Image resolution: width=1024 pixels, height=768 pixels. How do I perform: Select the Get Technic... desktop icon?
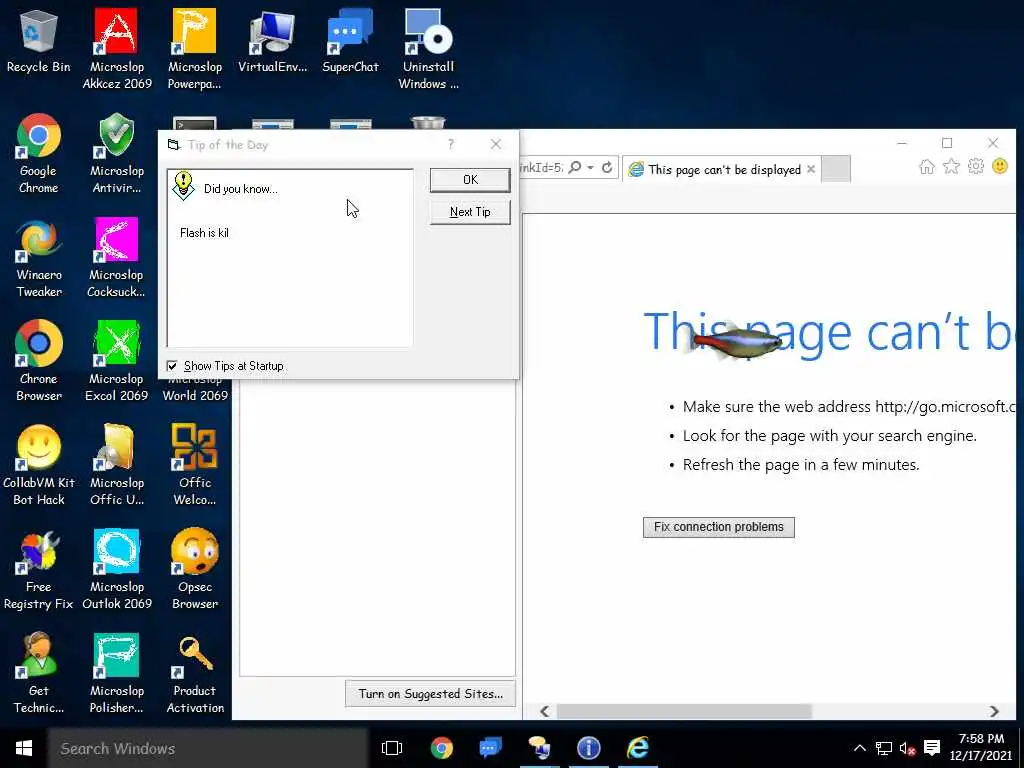39,673
